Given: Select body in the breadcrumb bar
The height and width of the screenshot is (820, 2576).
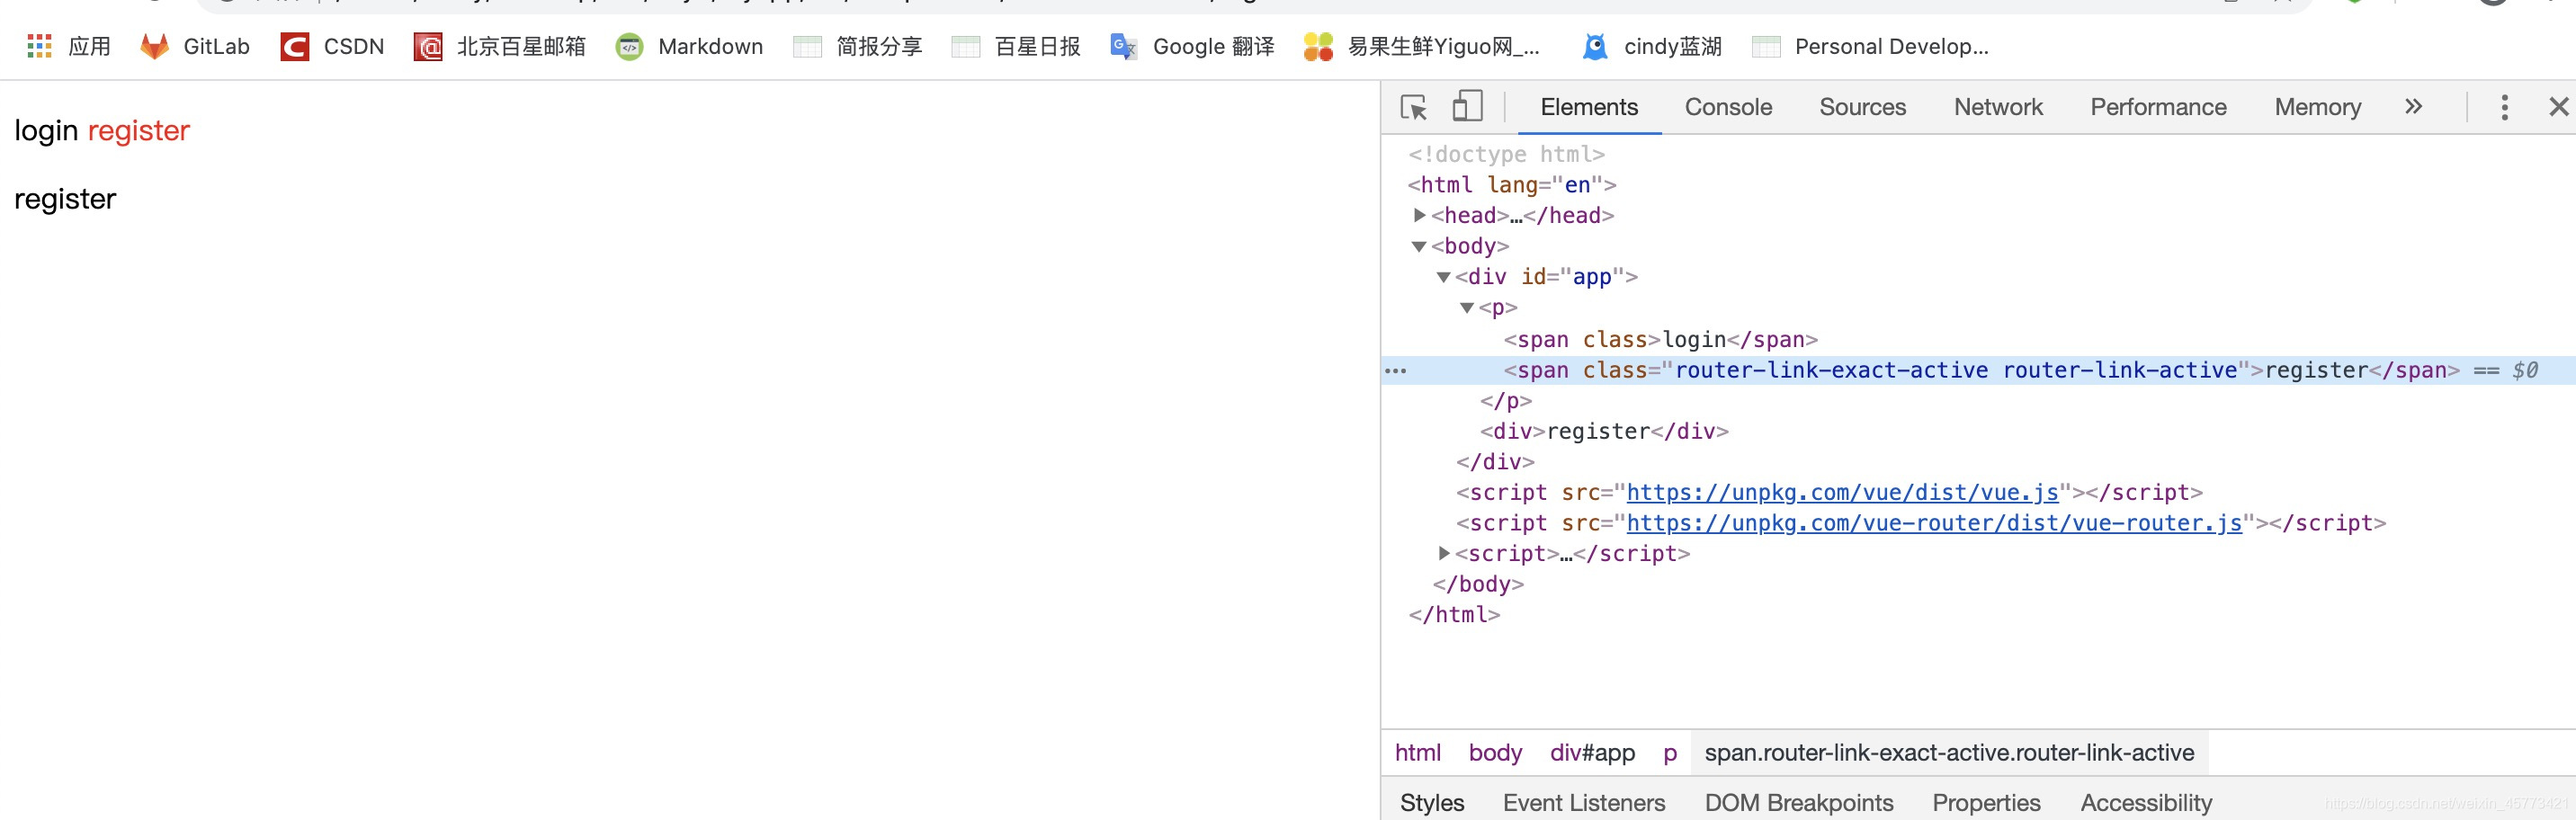Looking at the screenshot, I should pyautogui.click(x=1495, y=753).
